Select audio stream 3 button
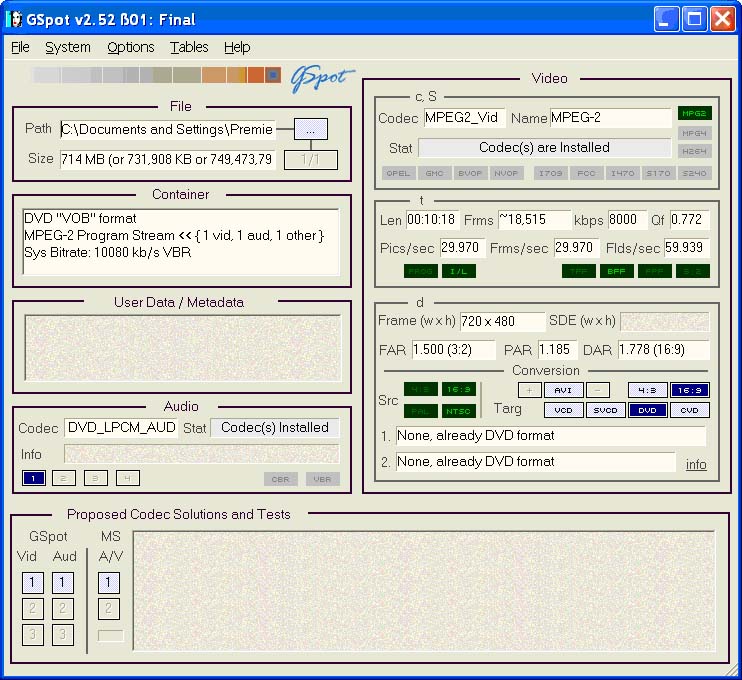The image size is (742, 680). click(96, 478)
